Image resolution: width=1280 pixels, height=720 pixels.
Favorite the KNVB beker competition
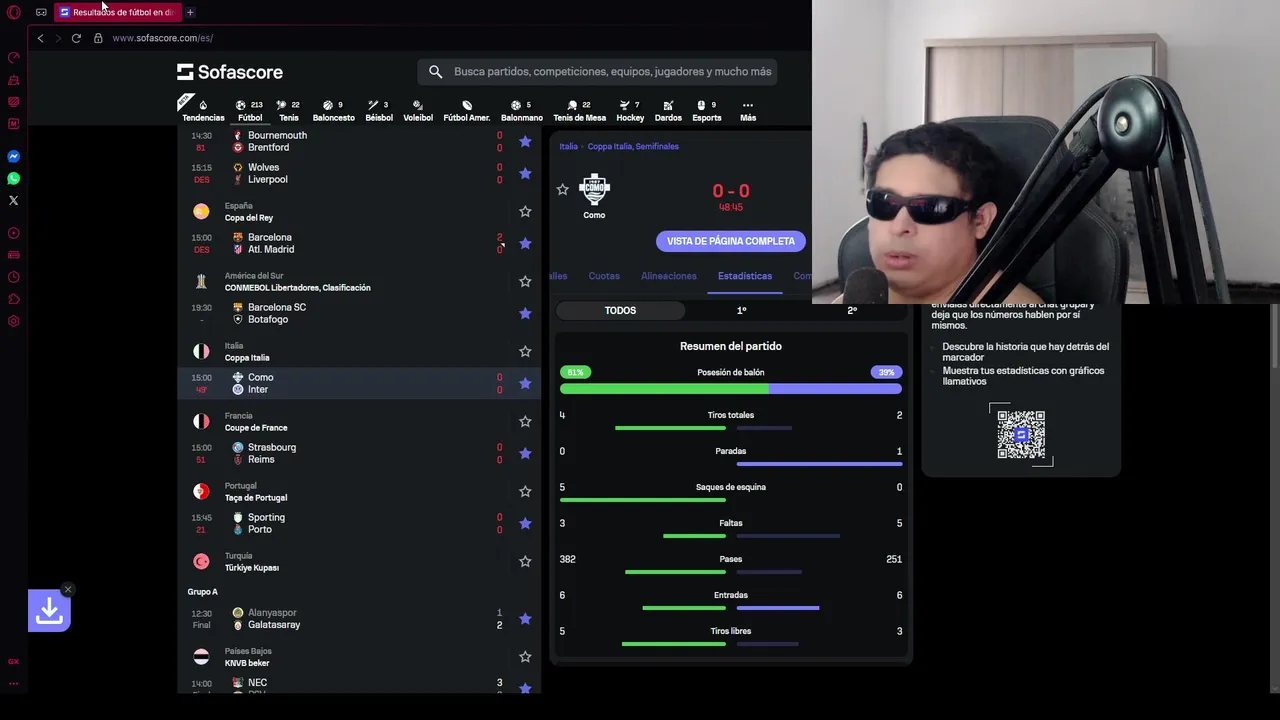[525, 657]
